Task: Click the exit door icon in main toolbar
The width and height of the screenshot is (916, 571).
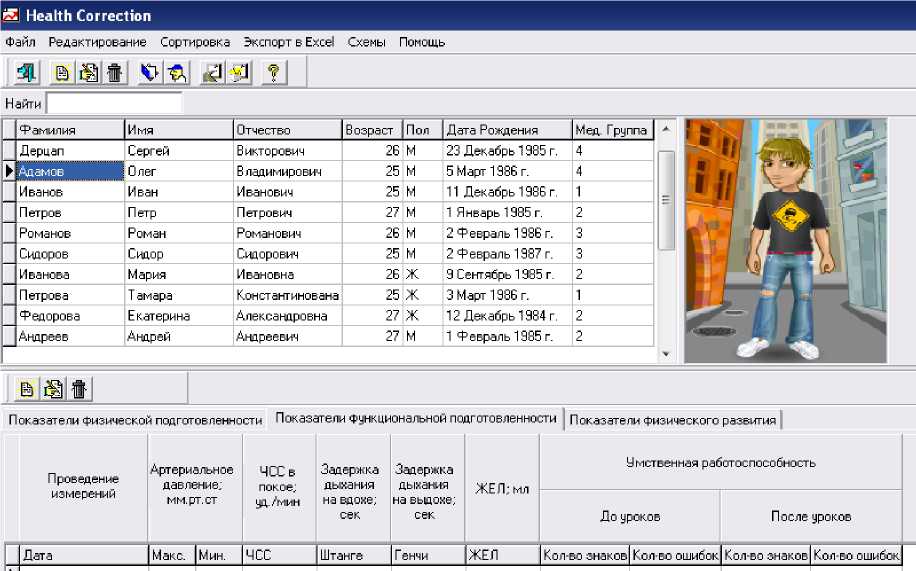Action: tap(25, 73)
